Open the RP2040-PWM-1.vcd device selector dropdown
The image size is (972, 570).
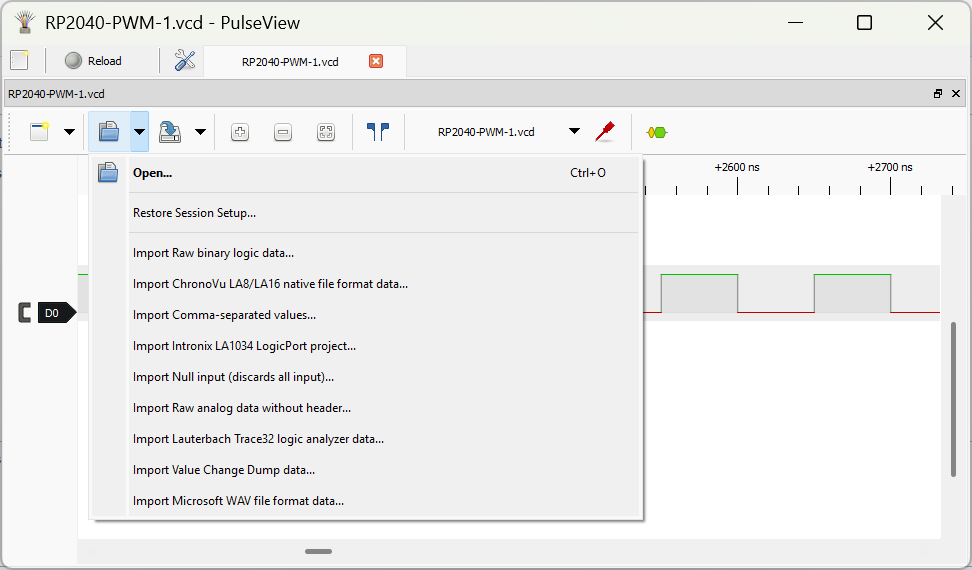click(x=508, y=131)
